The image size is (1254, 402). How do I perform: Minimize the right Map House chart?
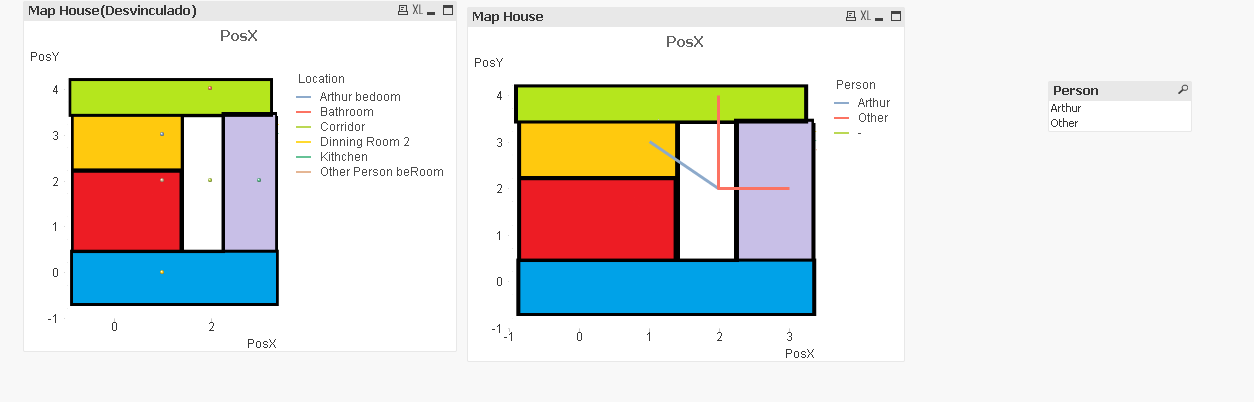point(879,16)
